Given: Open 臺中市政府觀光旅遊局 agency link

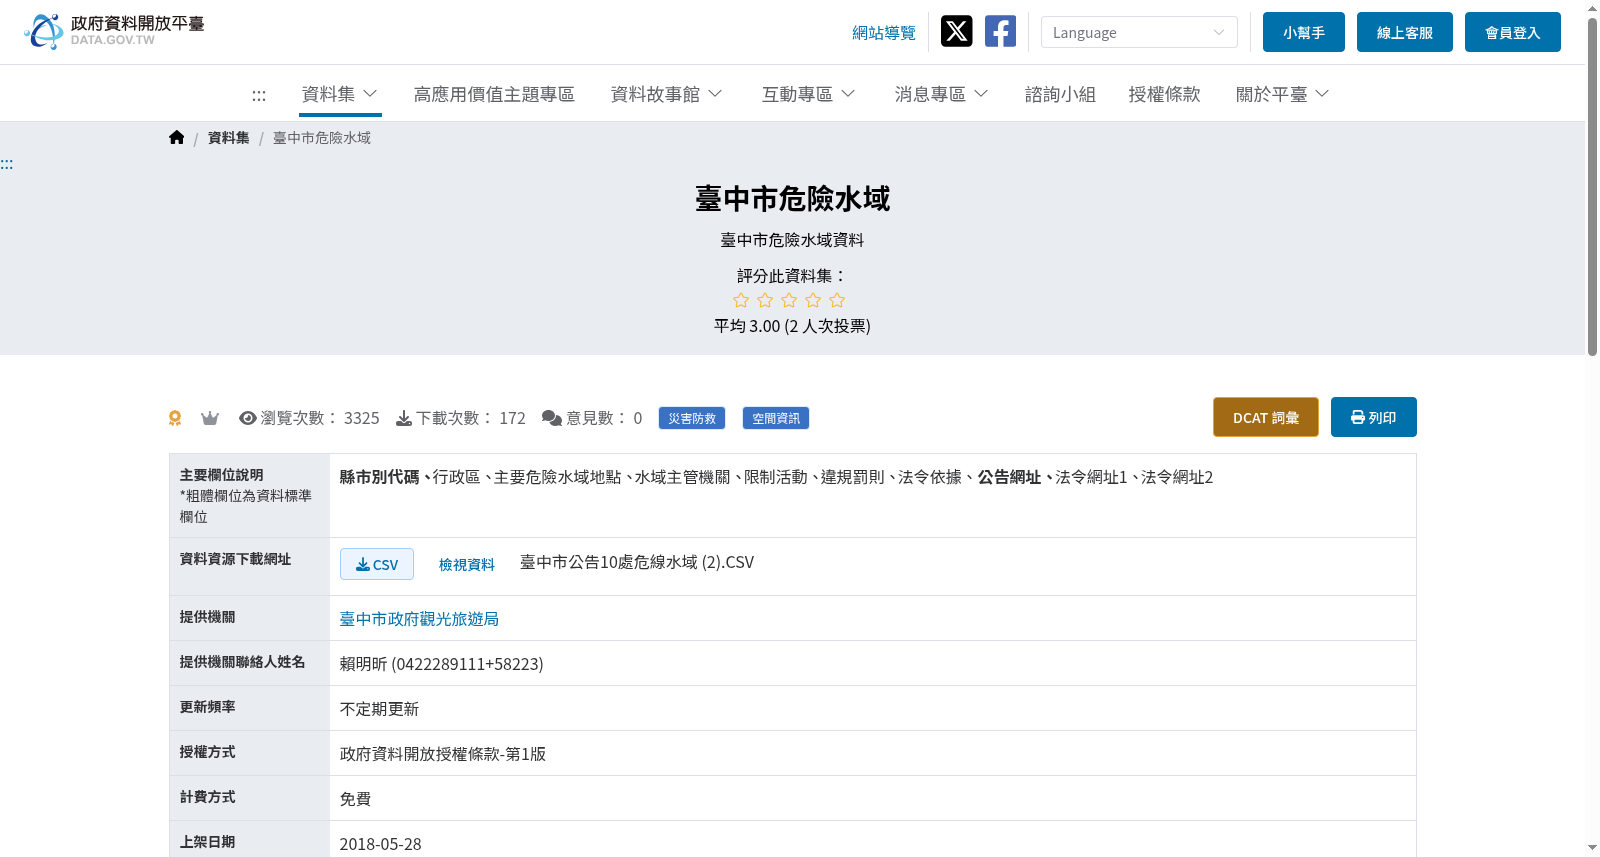Looking at the screenshot, I should 419,619.
